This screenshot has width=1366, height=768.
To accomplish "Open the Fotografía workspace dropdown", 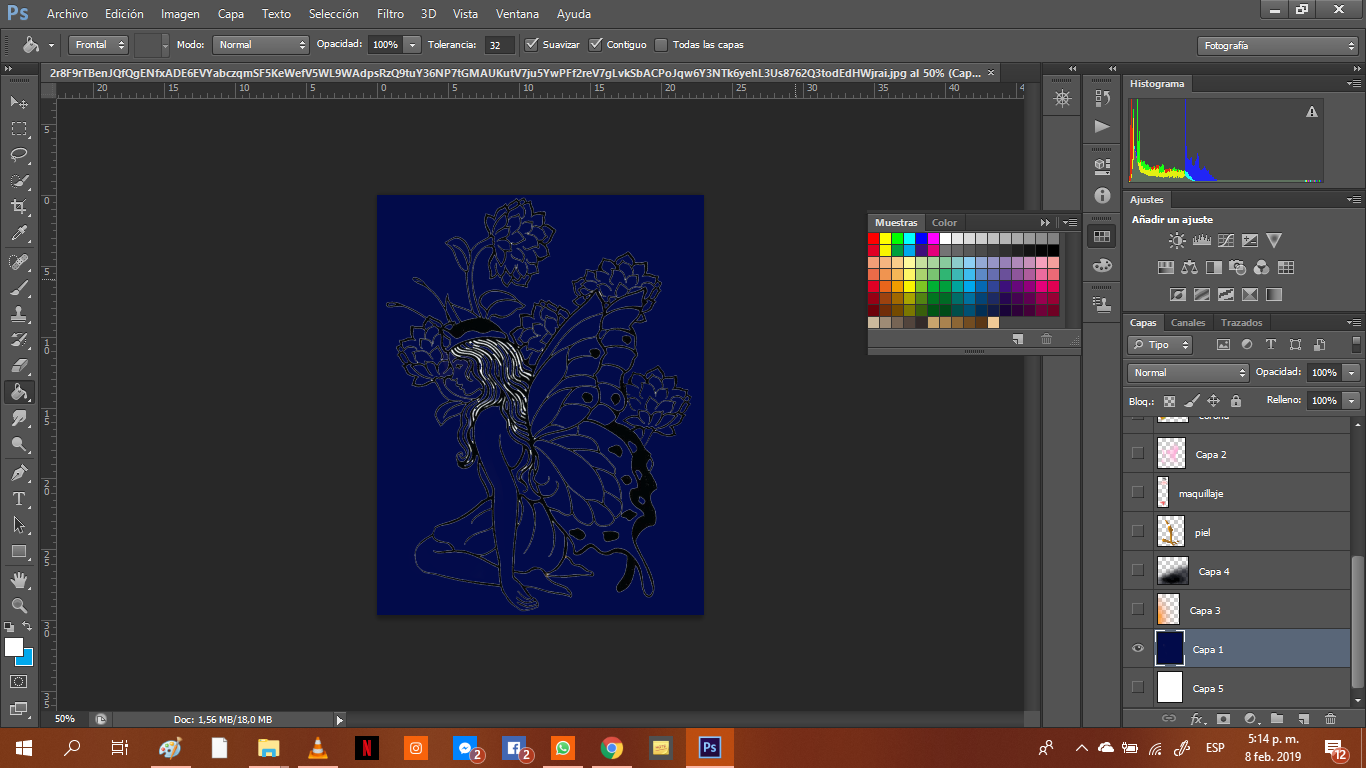I will 1277,46.
